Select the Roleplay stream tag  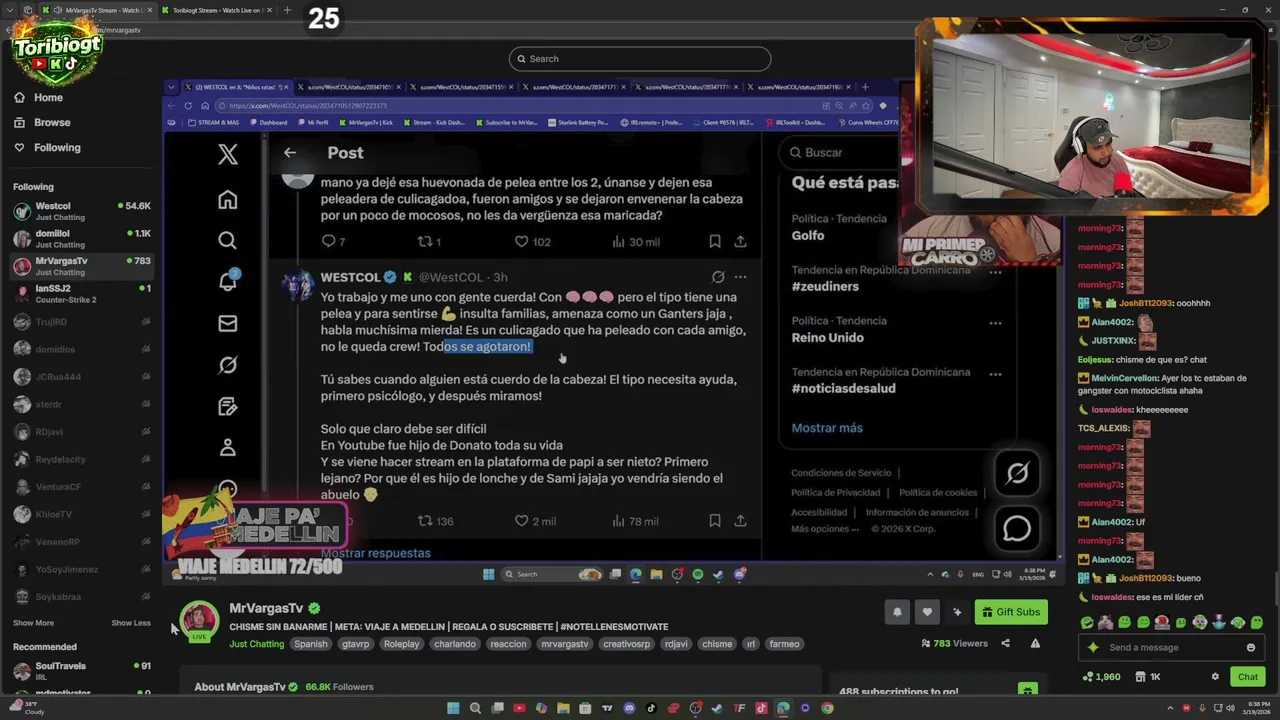[x=402, y=644]
